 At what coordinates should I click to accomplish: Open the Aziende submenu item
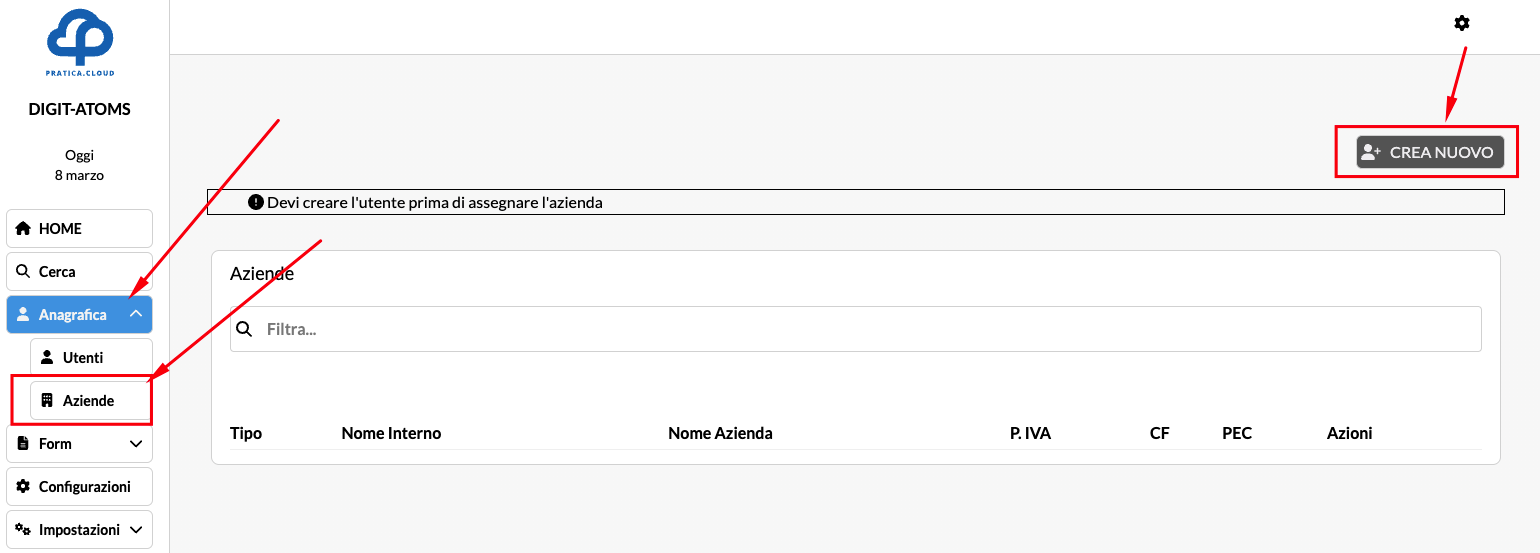90,400
